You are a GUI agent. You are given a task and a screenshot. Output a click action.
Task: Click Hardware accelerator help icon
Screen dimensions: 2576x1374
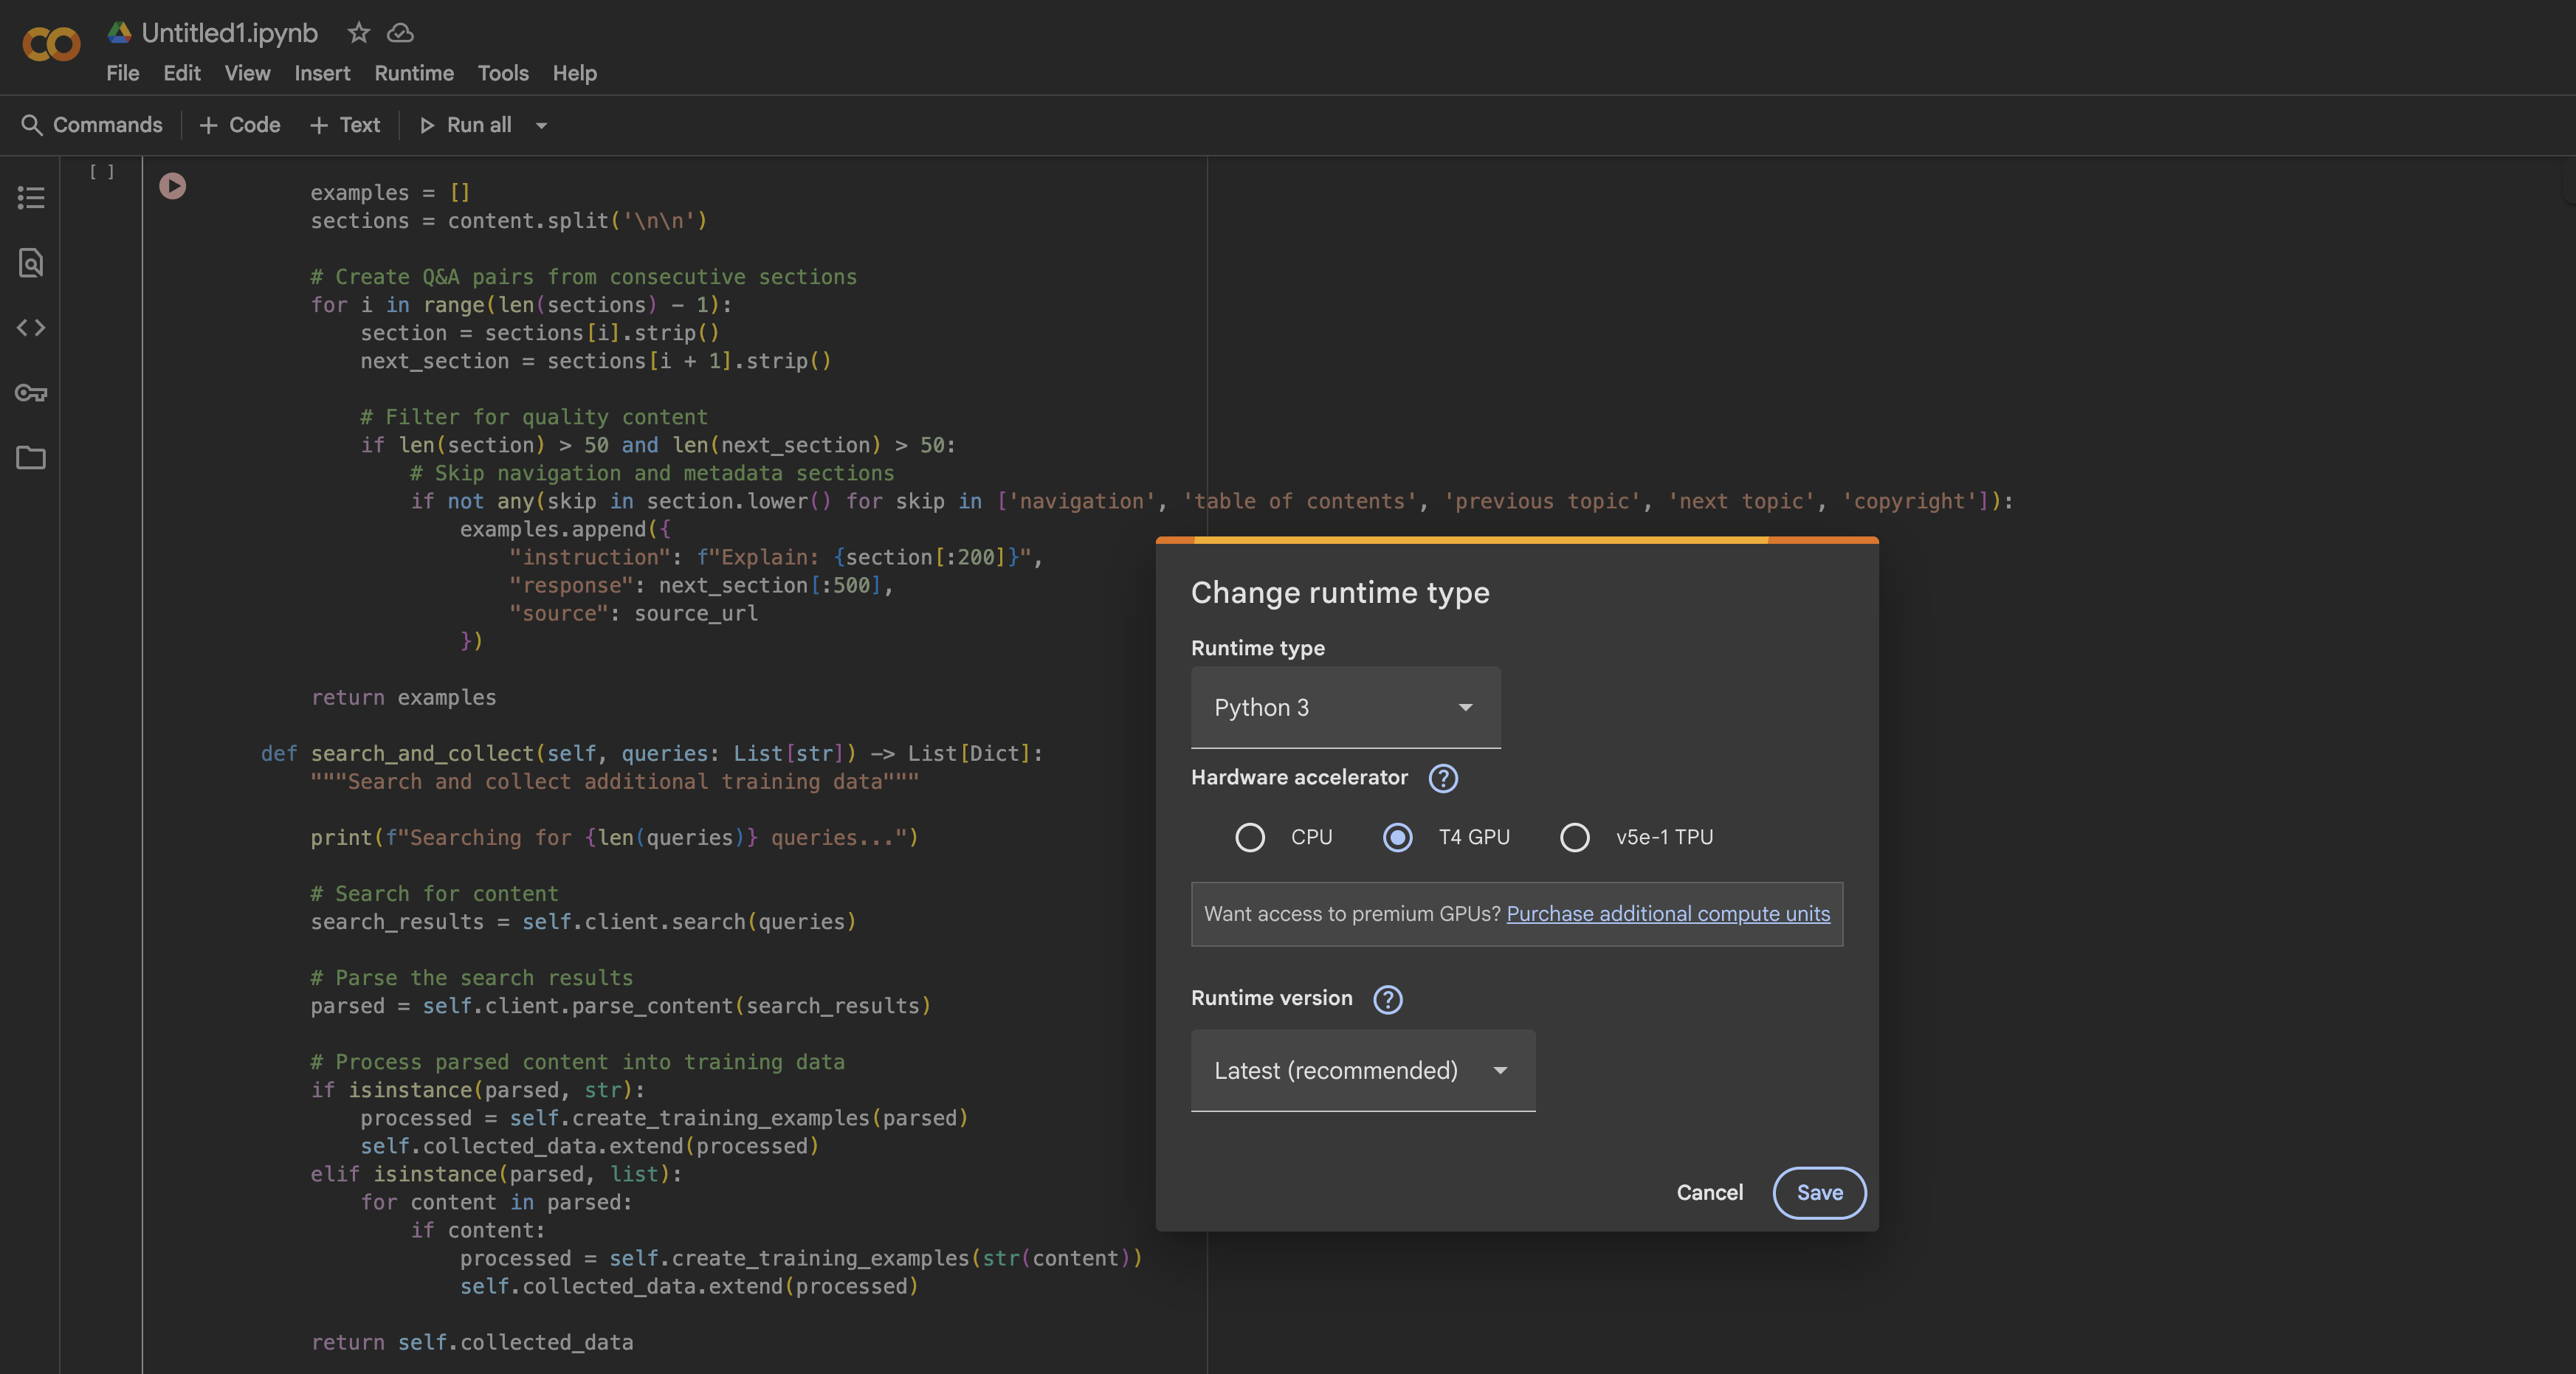click(x=1442, y=778)
